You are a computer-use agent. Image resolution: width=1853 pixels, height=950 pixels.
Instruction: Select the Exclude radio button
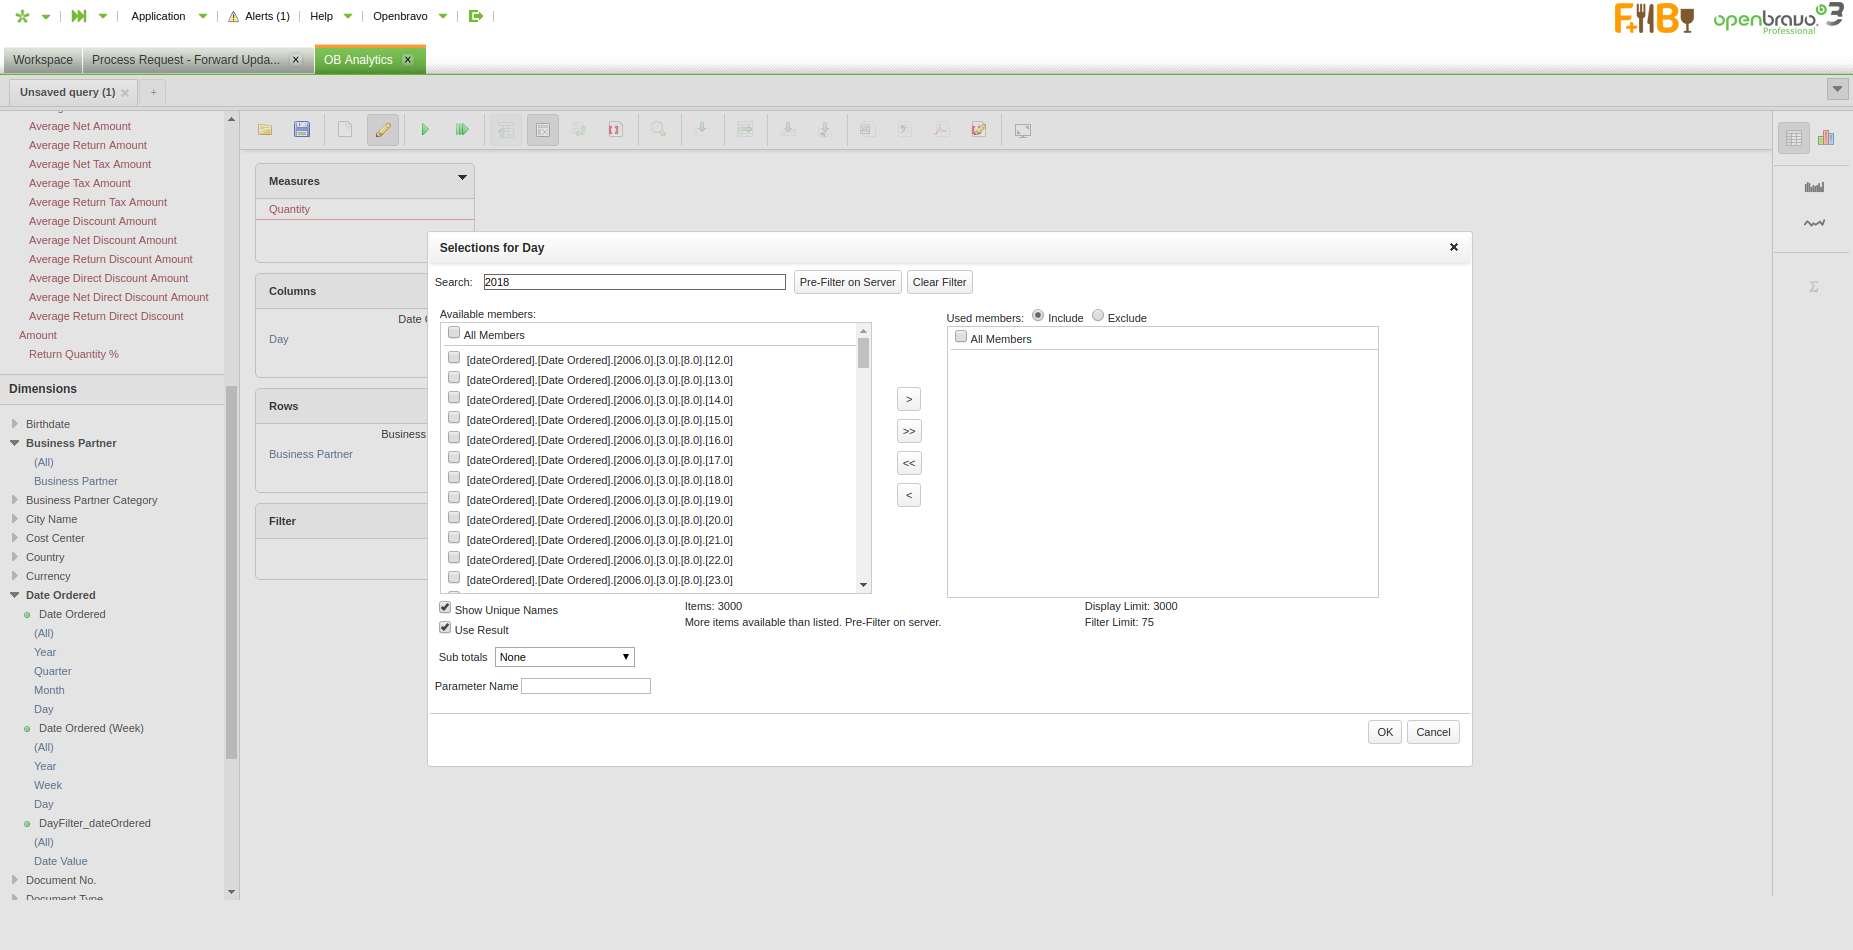[1098, 316]
